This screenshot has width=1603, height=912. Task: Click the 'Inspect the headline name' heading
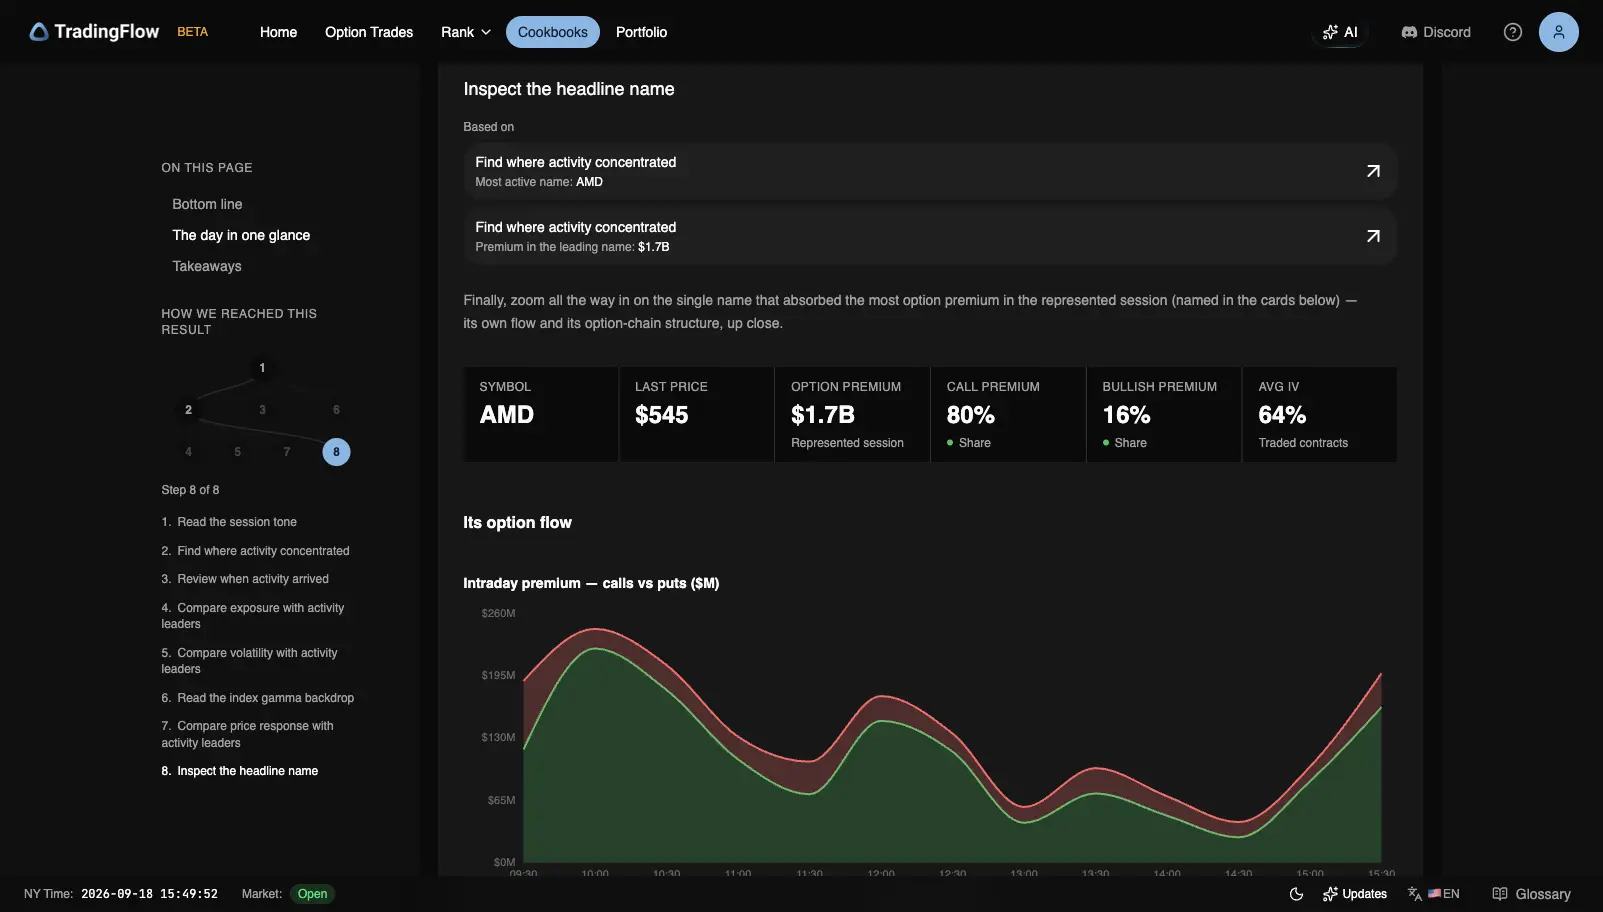pos(569,89)
